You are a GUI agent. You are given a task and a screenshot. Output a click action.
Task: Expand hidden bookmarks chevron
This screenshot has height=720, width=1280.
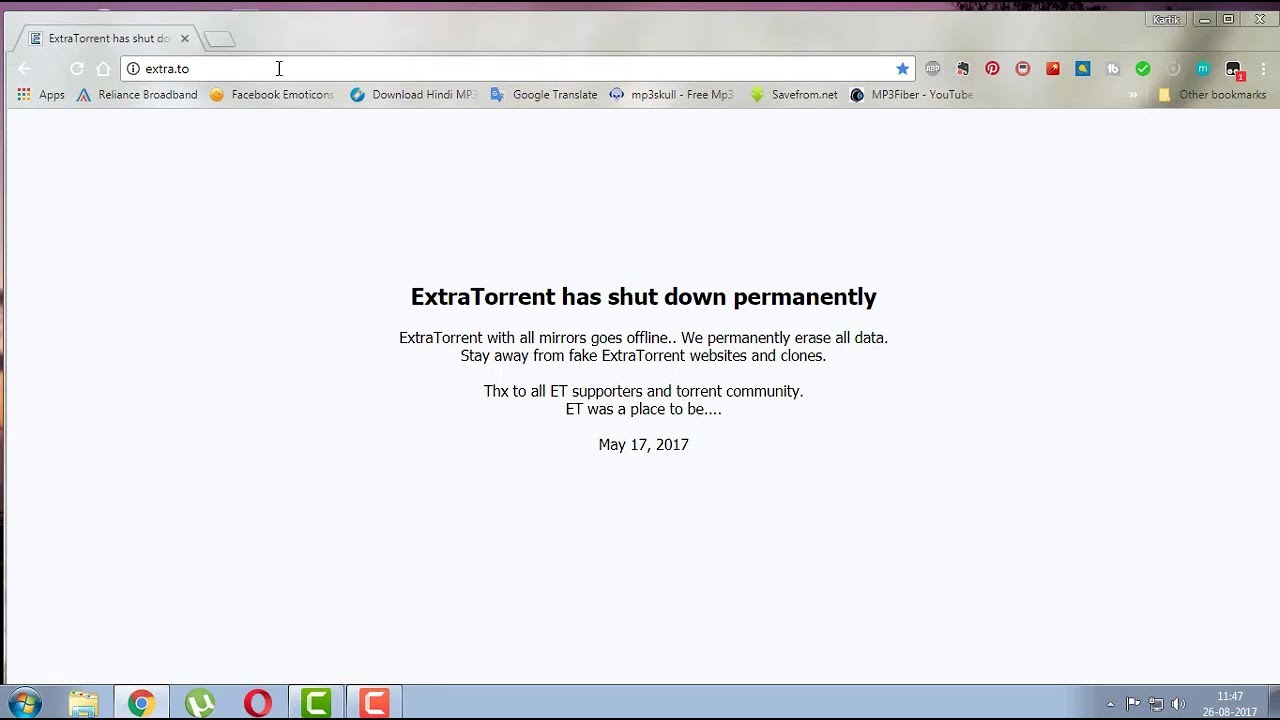1133,95
